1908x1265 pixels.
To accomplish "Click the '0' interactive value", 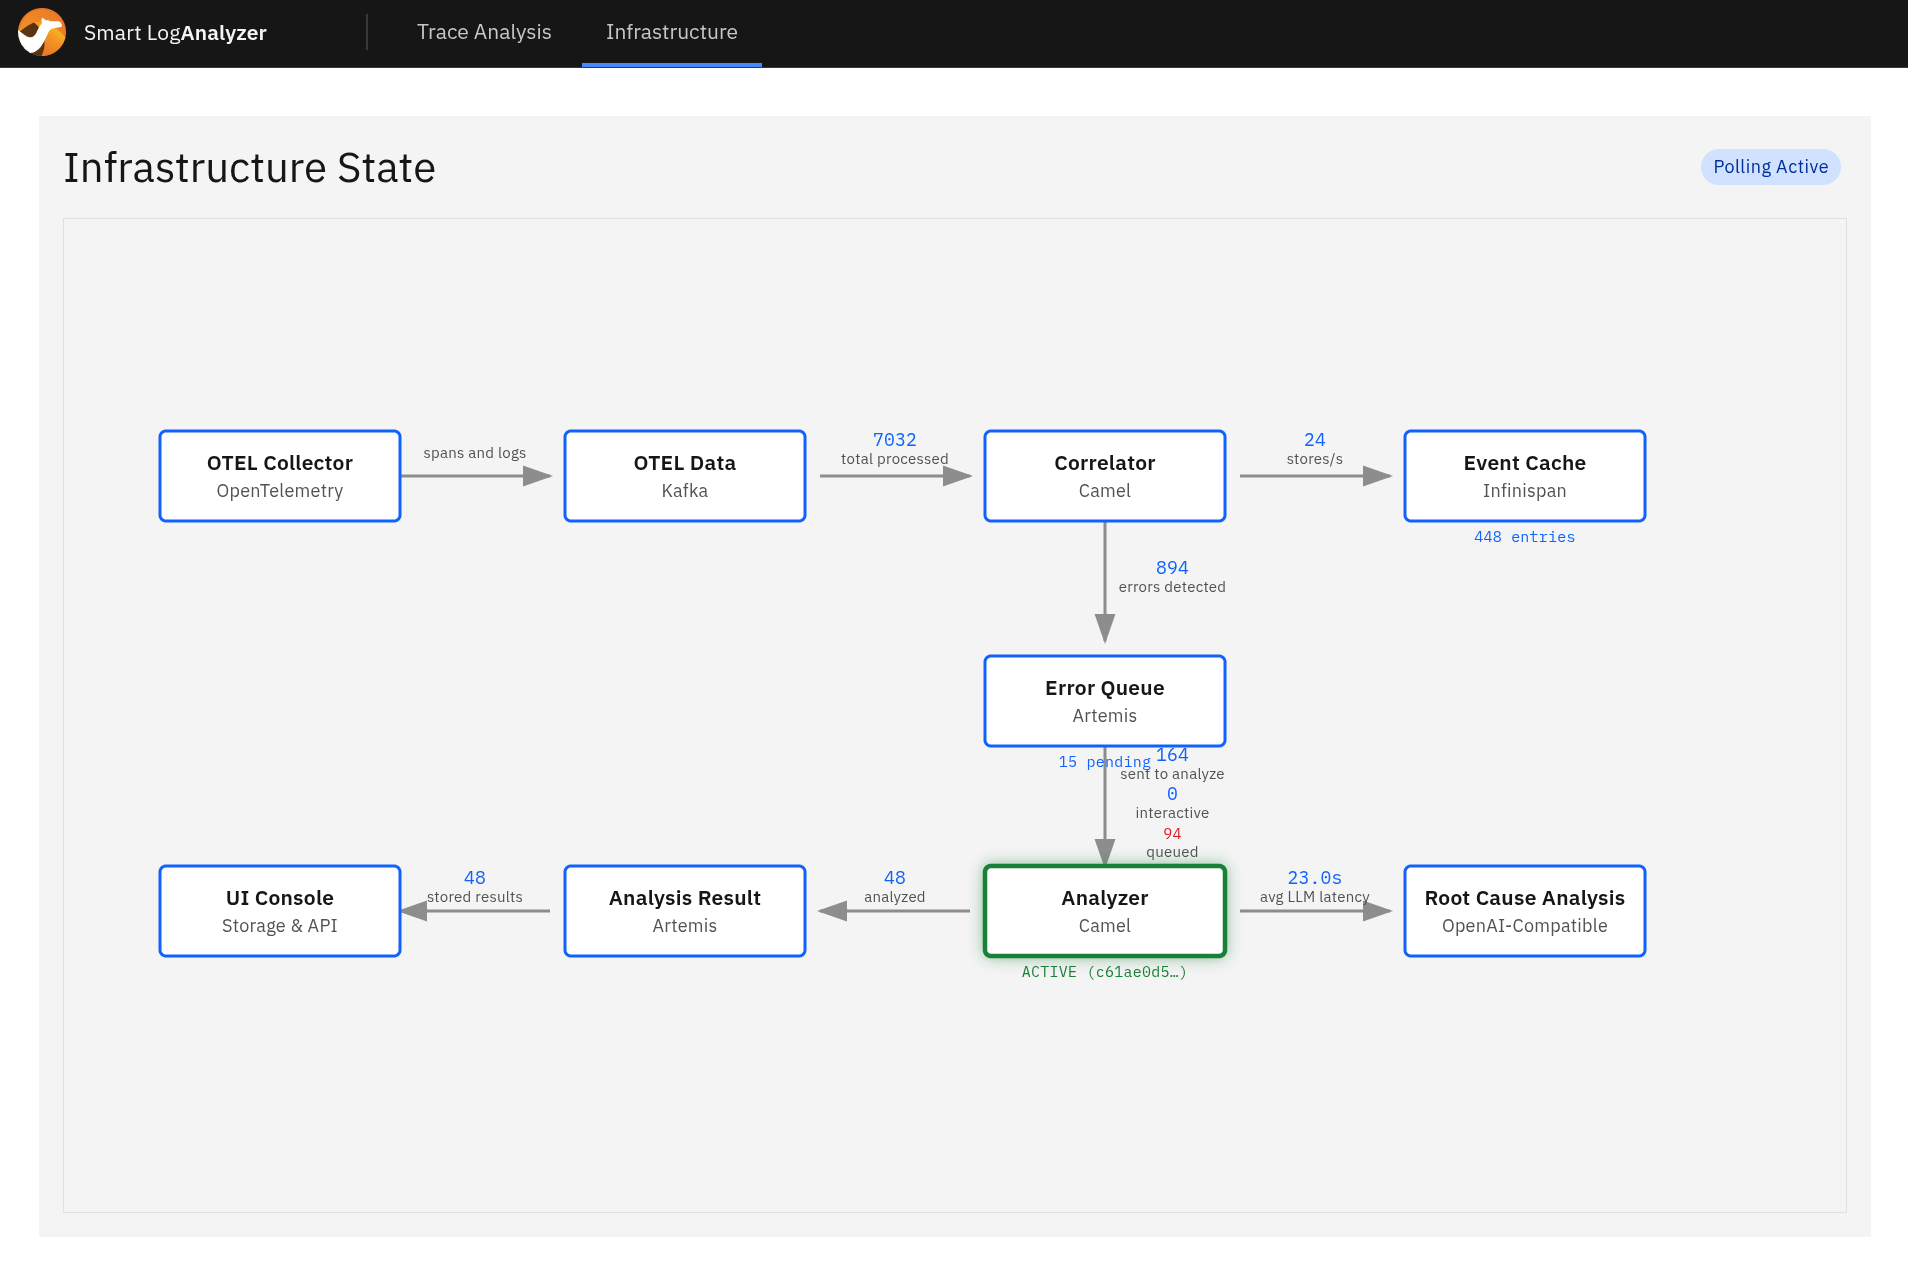I will 1172,794.
